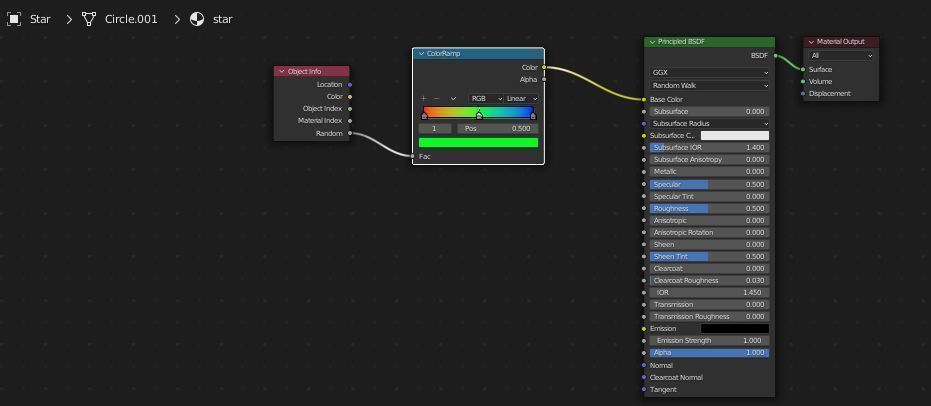
Task: Collapse the Object Info node
Action: click(x=281, y=71)
